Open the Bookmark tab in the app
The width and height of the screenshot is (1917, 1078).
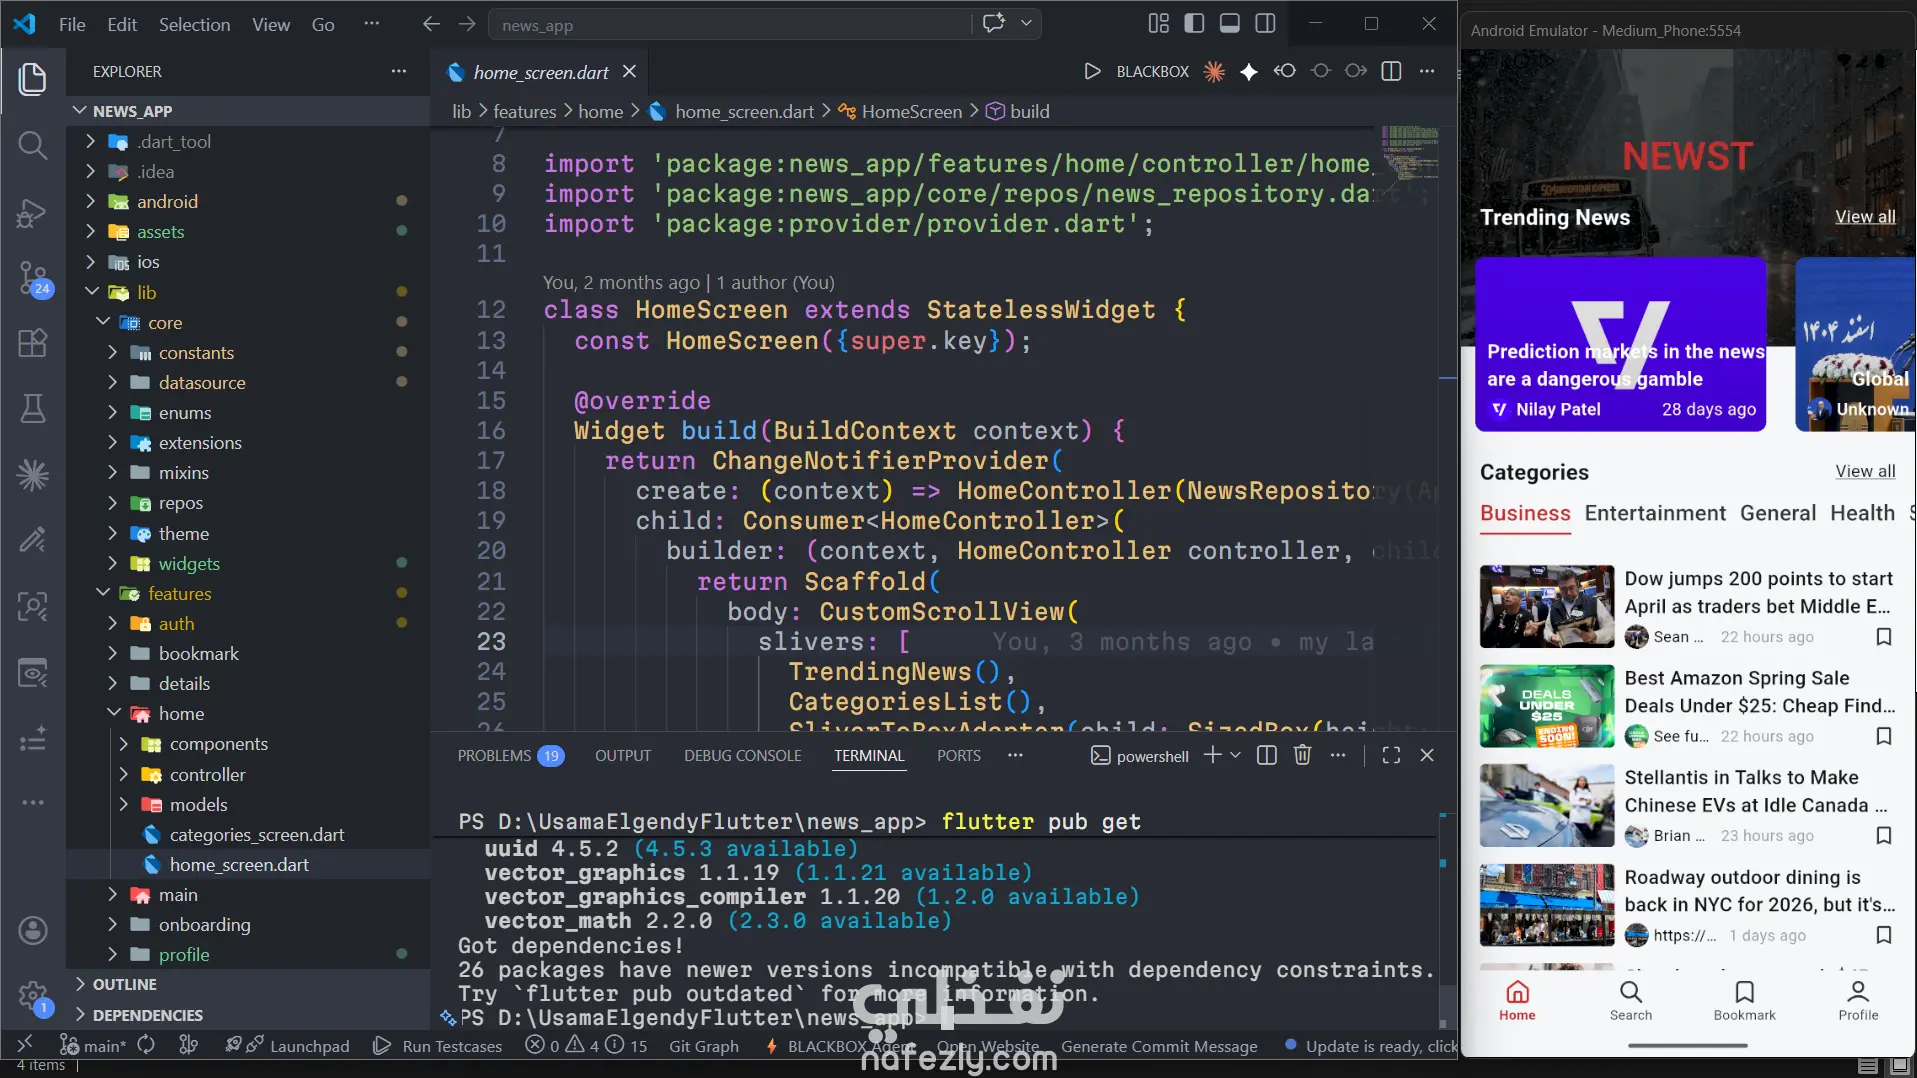tap(1744, 1001)
